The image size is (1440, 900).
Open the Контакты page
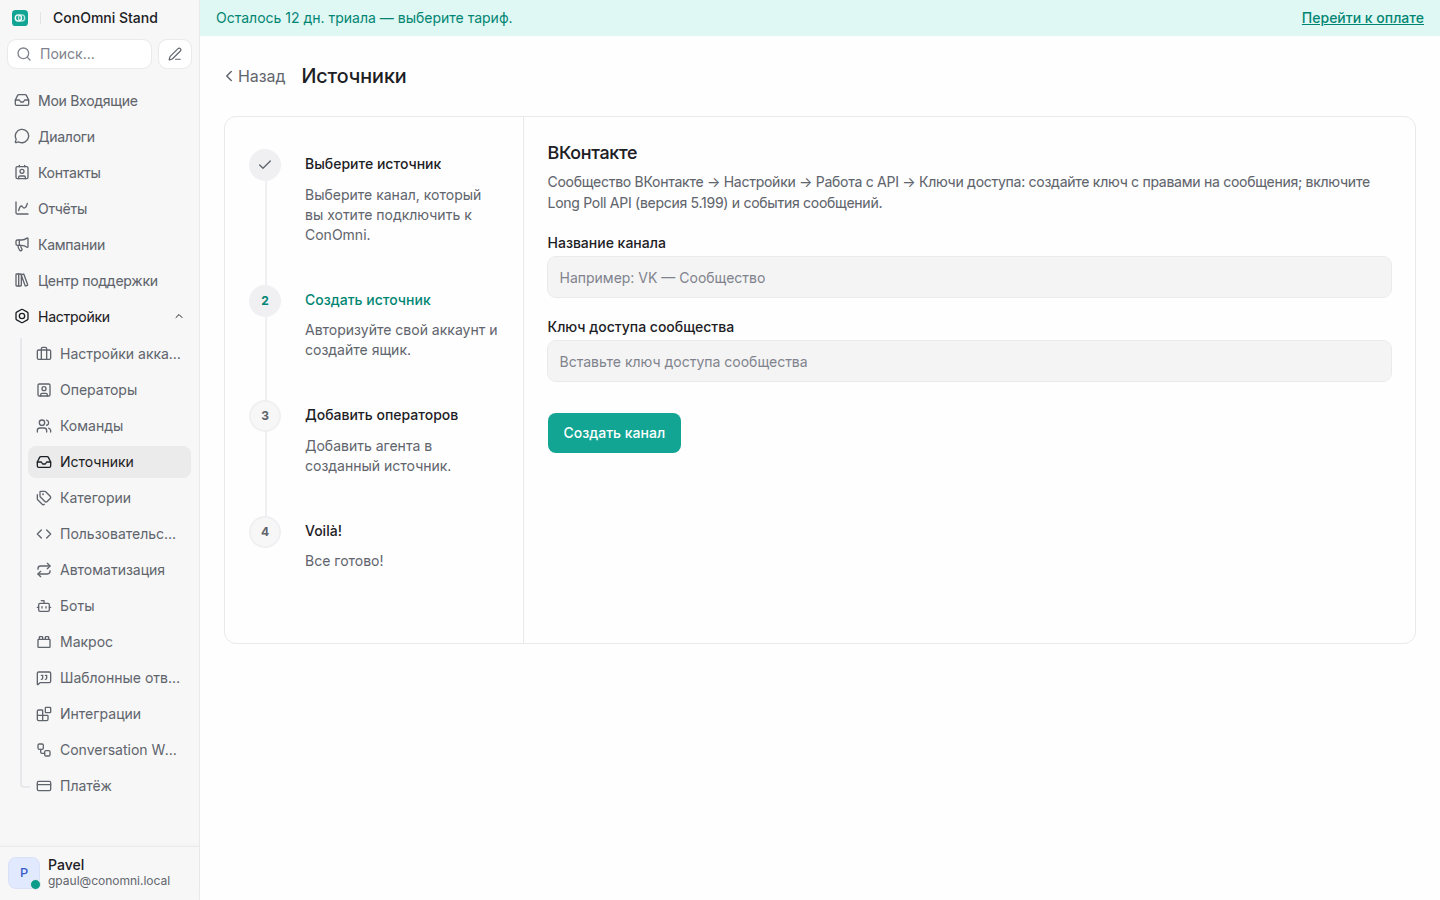[x=99, y=173]
